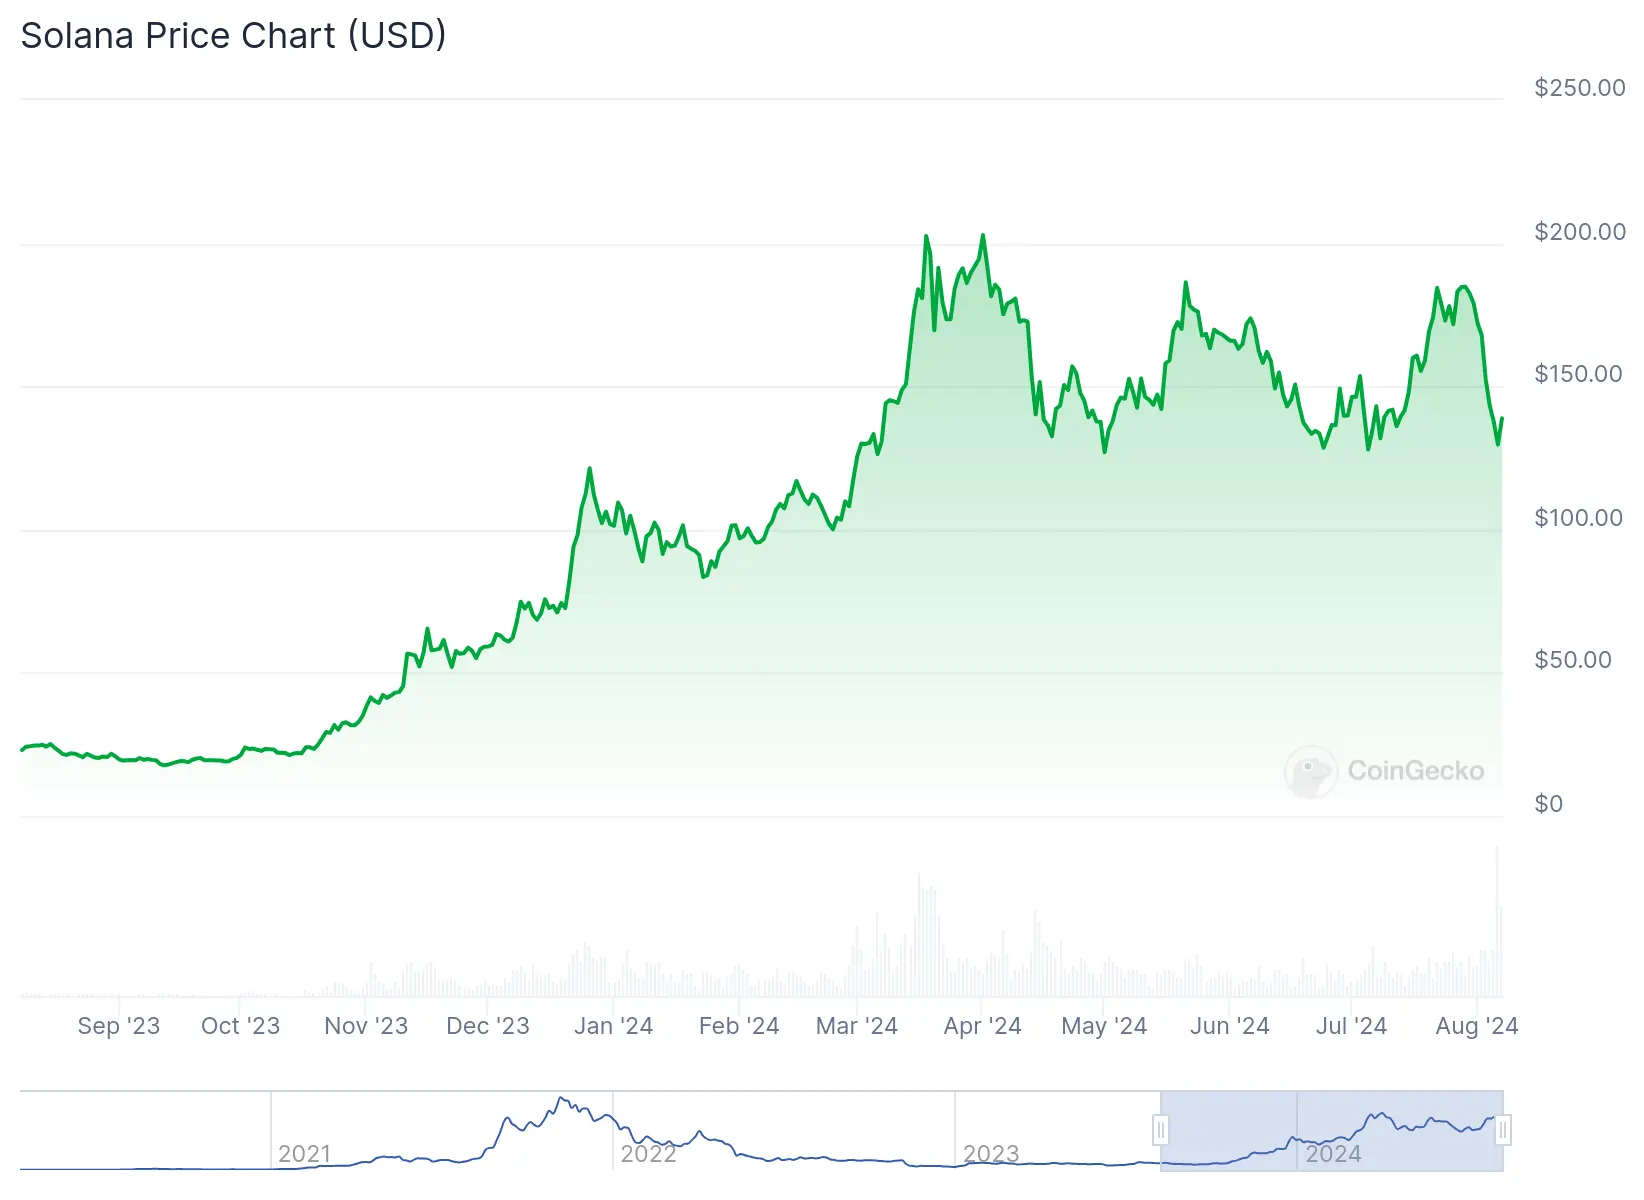This screenshot has height=1200, width=1644.
Task: Click the tallest volume bar in August 2024
Action: [x=1497, y=920]
